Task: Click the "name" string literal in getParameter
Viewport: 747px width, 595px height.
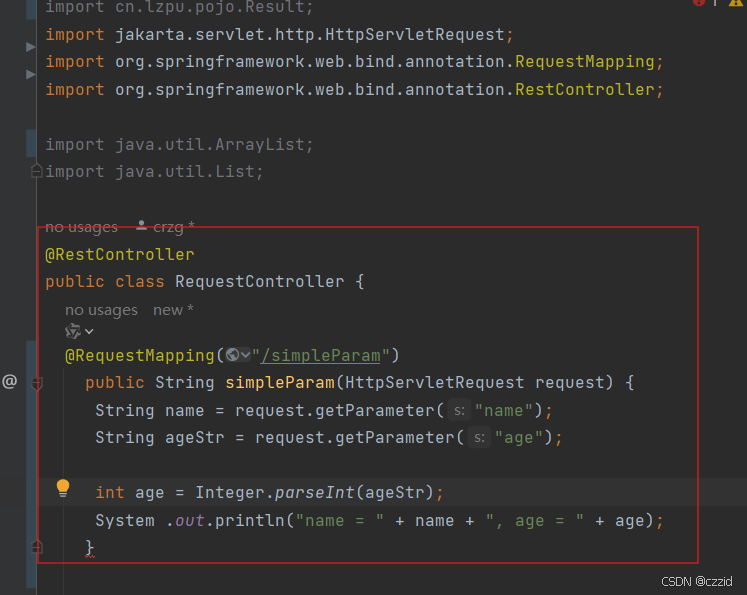Action: coord(504,410)
